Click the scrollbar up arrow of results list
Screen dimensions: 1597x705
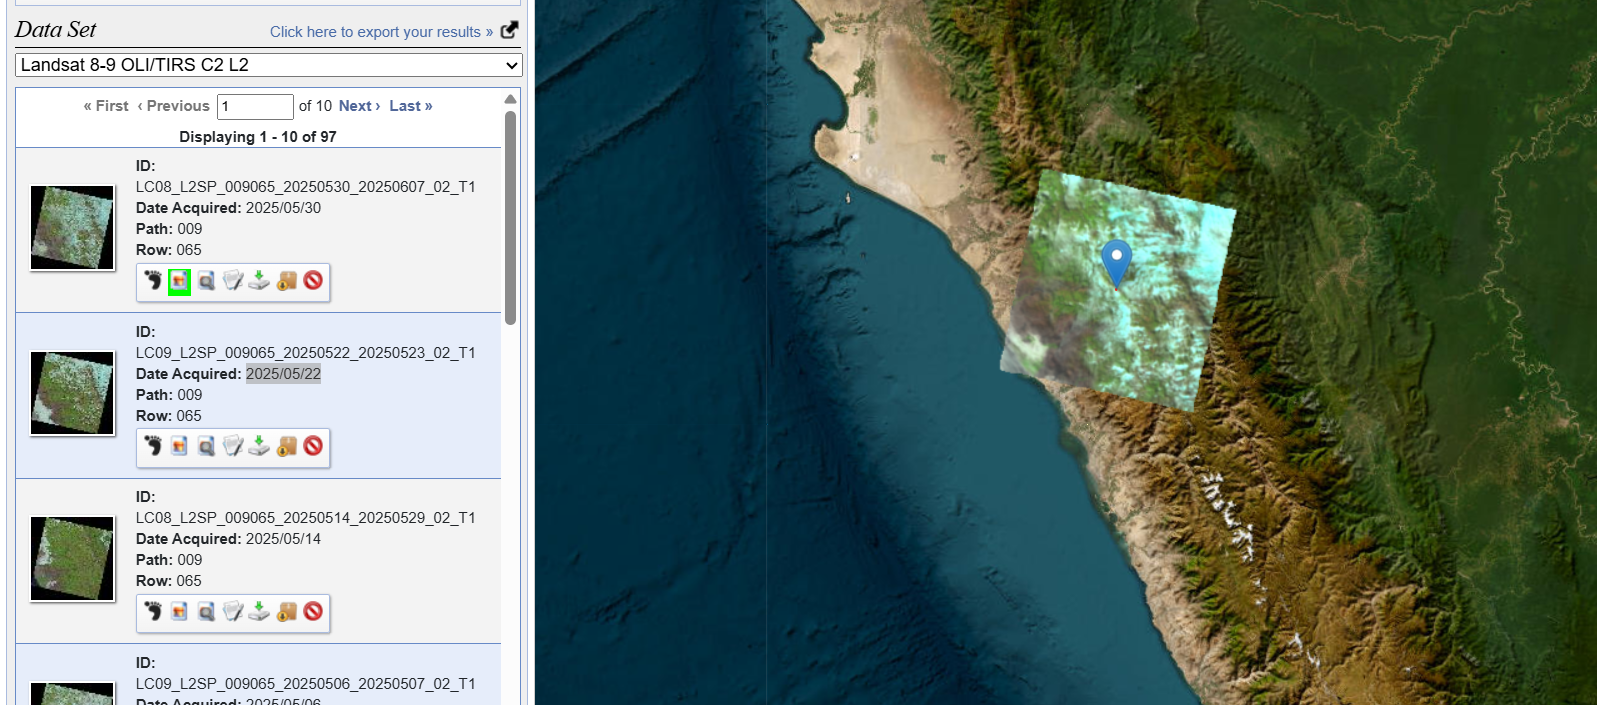(510, 99)
